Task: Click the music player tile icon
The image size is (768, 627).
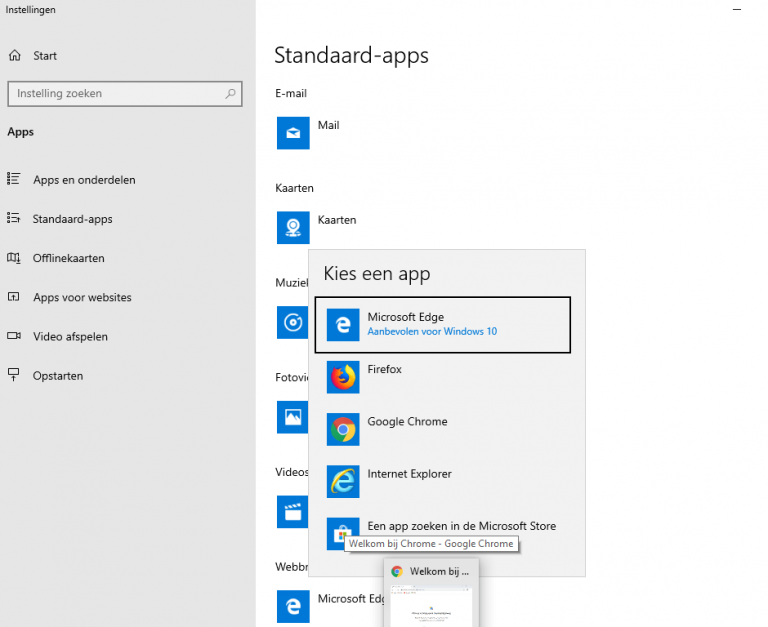Action: (x=292, y=322)
